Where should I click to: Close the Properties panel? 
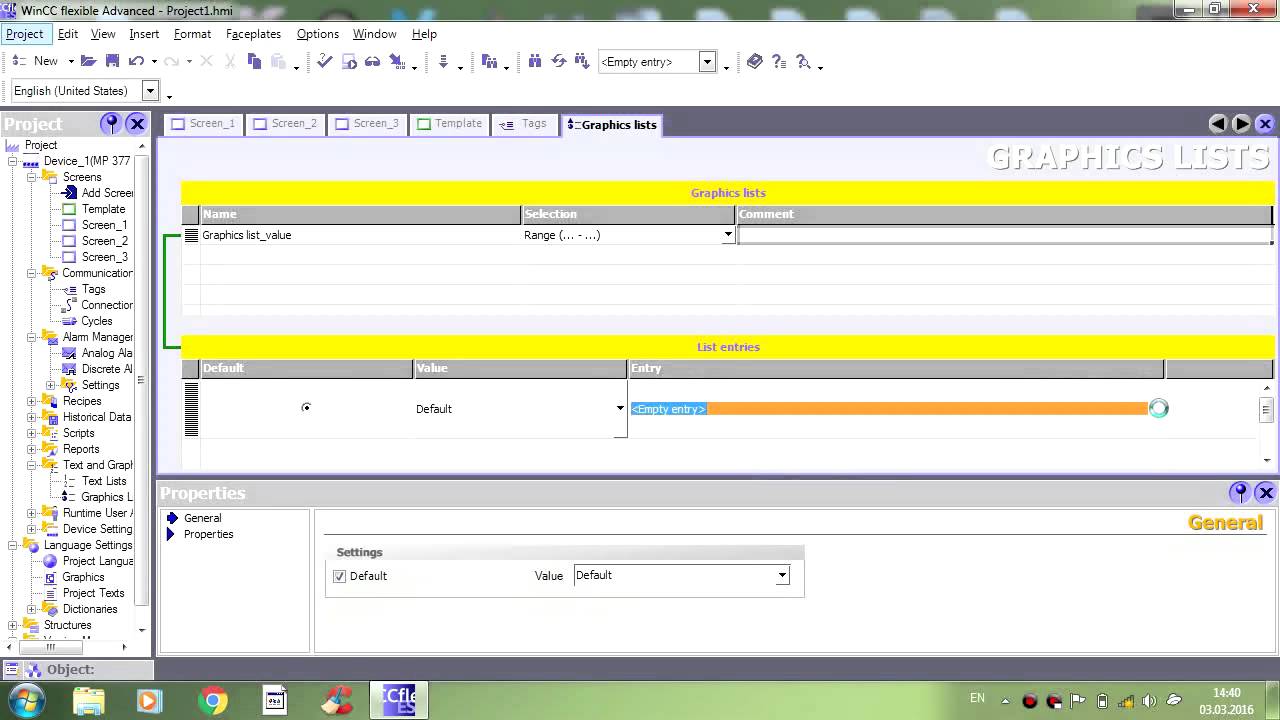tap(1265, 492)
